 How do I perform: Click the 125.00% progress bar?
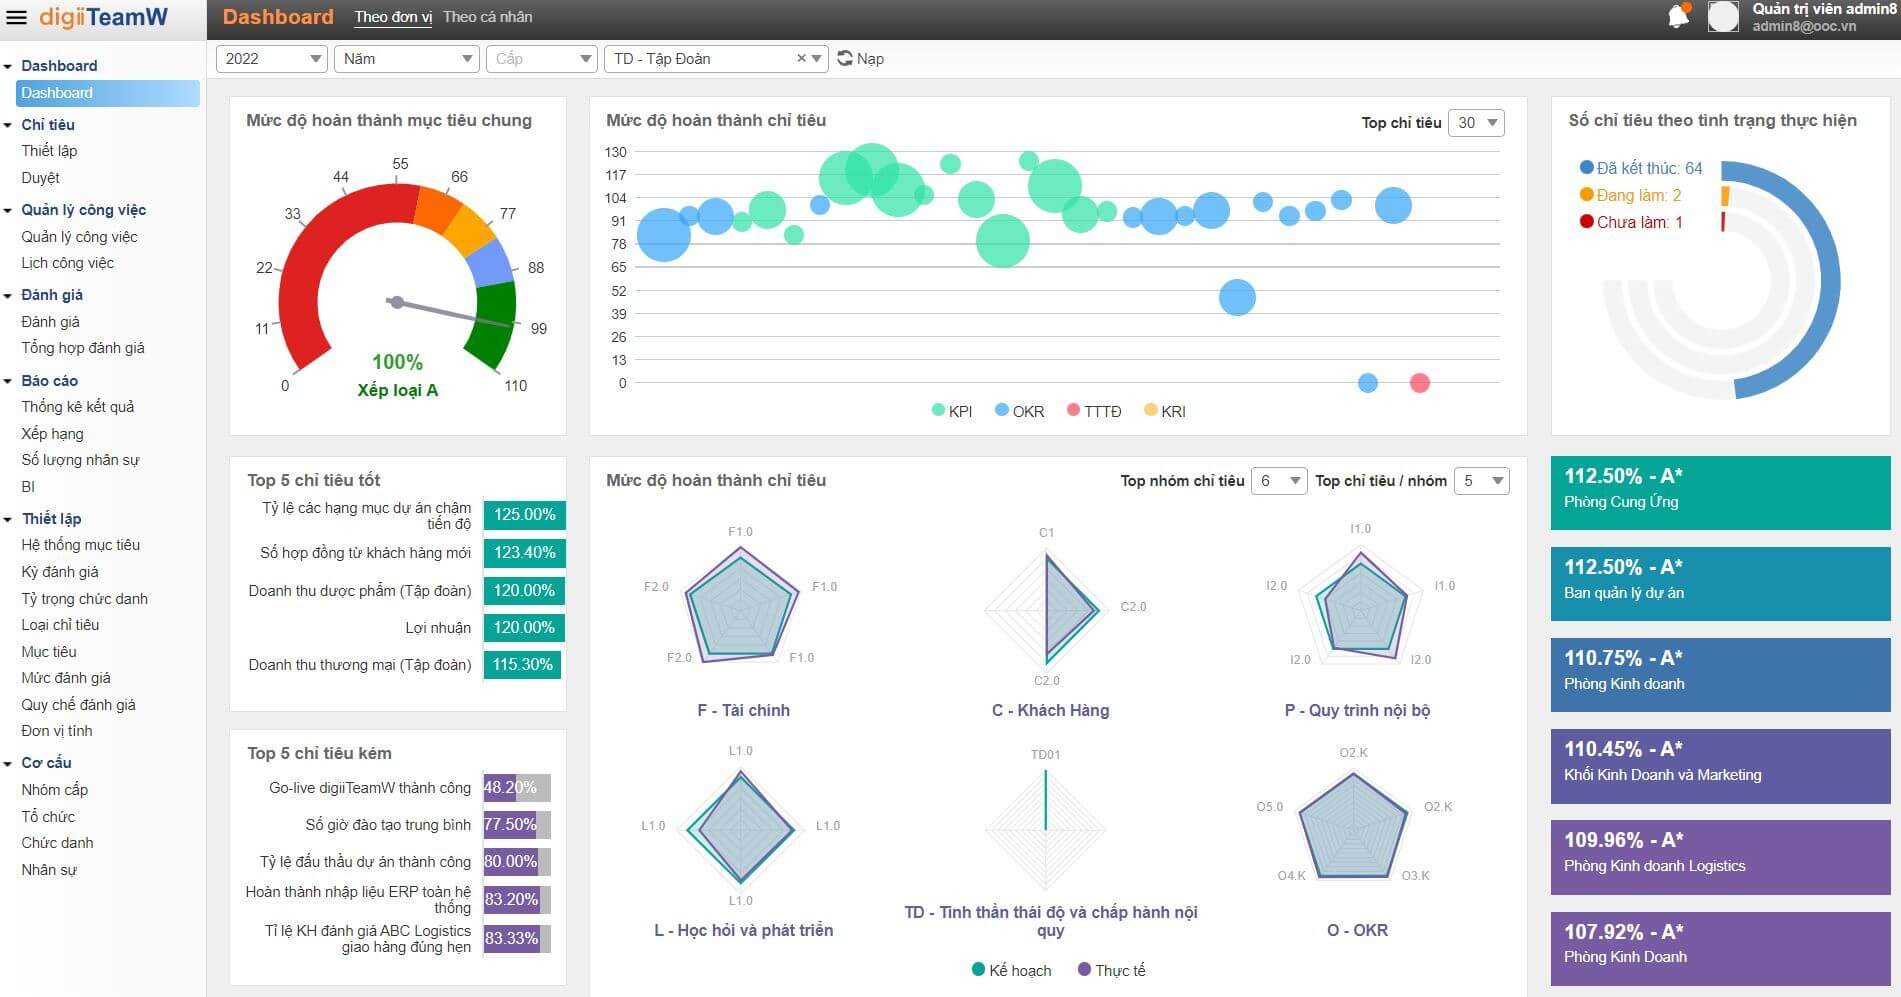coord(525,515)
